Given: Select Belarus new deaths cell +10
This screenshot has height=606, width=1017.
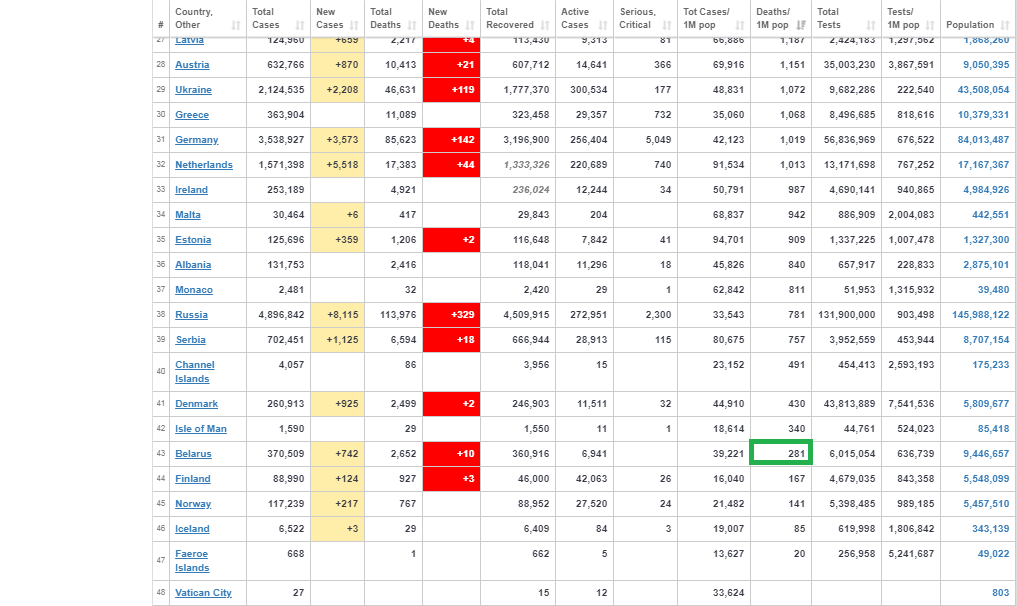Looking at the screenshot, I should click(x=451, y=454).
